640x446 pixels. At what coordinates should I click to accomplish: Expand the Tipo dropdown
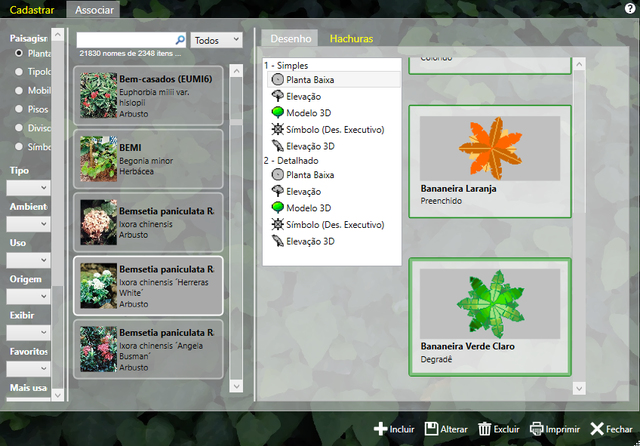pyautogui.click(x=29, y=188)
